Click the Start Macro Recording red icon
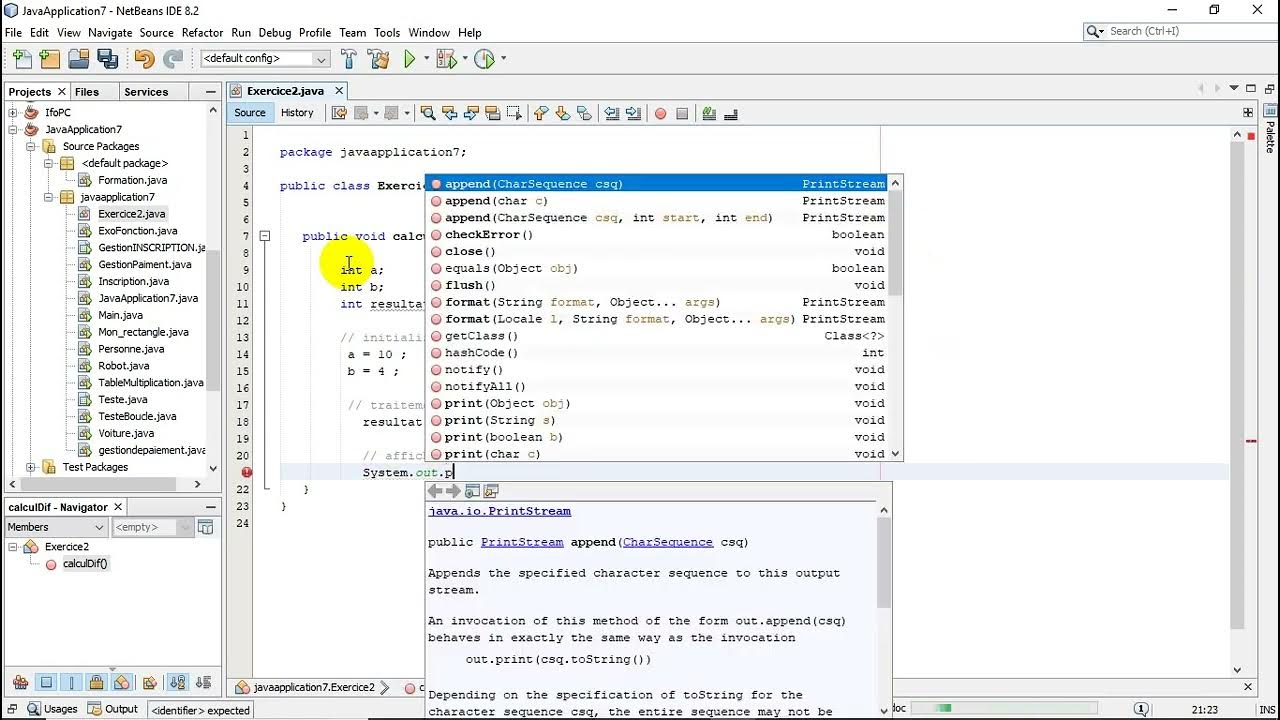The width and height of the screenshot is (1280, 720). click(660, 113)
